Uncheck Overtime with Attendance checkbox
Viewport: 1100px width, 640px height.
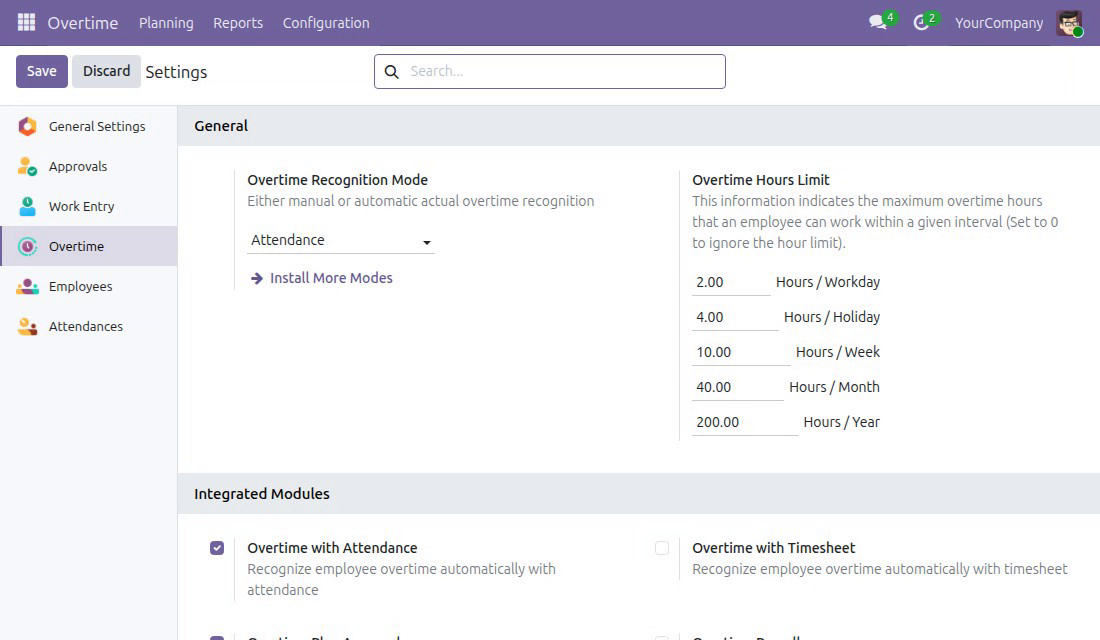tap(217, 548)
